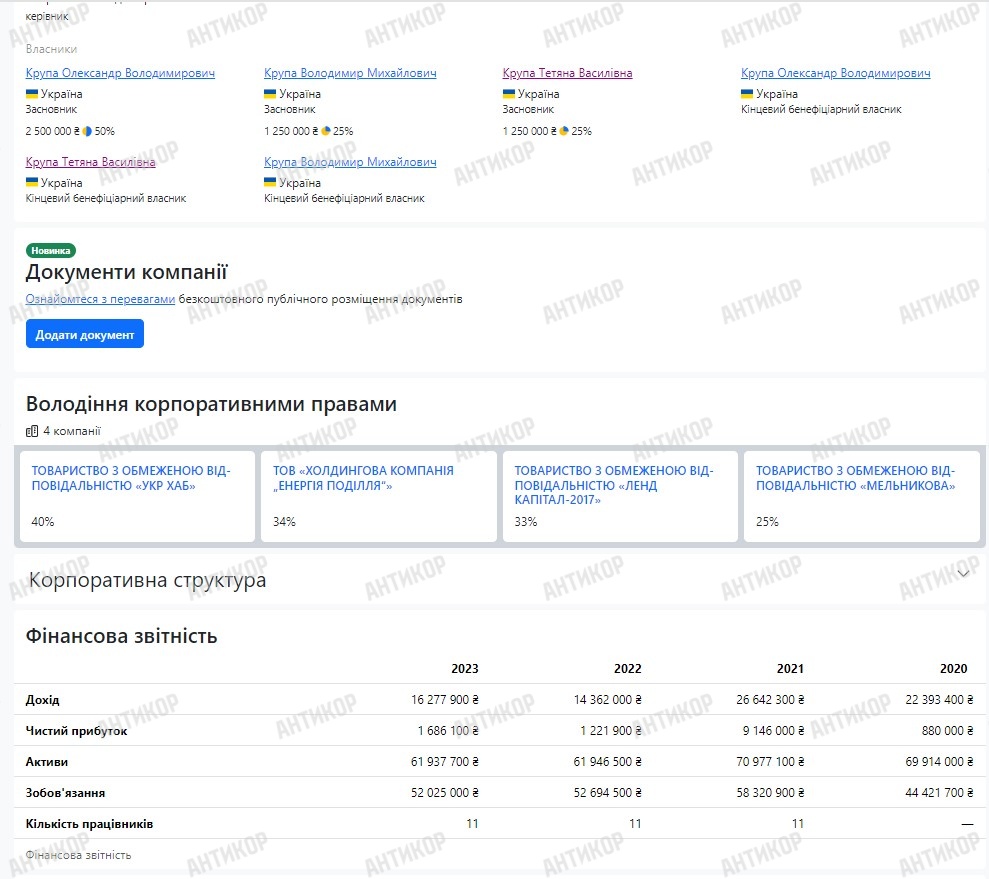
Task: Click pie icon next to founder Тетяна Василівна's 25%
Action: 564,131
